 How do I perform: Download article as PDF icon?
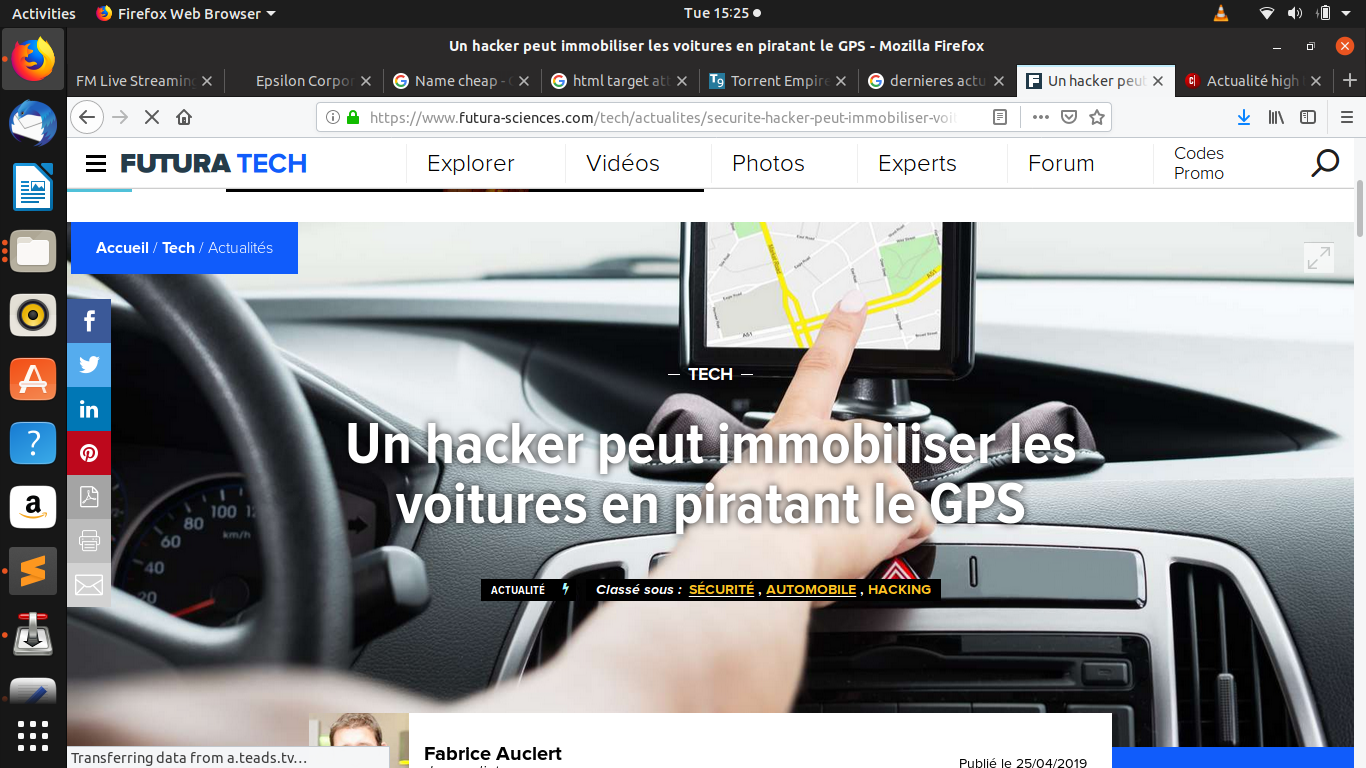click(x=89, y=497)
